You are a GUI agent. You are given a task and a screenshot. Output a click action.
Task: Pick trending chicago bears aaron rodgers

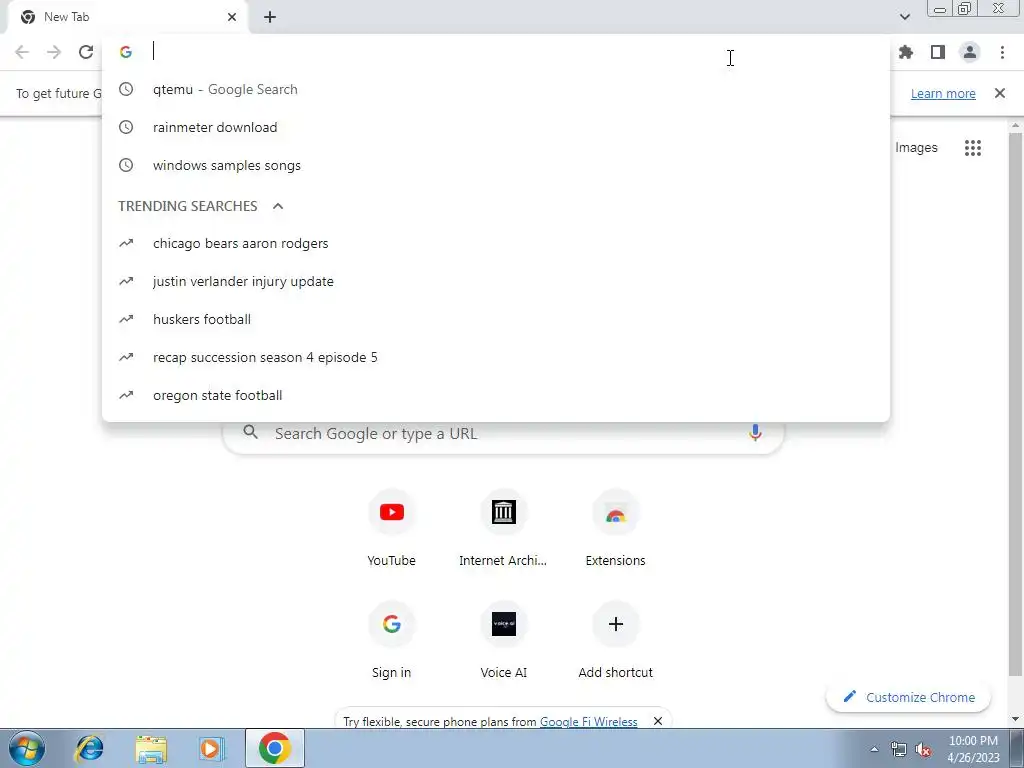click(x=496, y=244)
